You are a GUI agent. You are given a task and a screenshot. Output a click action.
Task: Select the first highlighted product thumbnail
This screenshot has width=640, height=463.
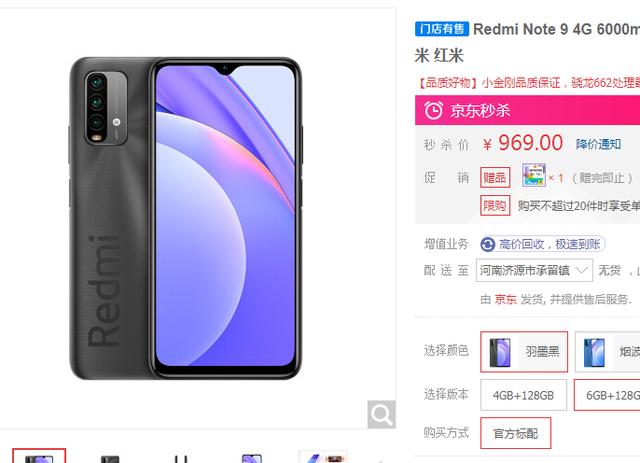pos(39,456)
